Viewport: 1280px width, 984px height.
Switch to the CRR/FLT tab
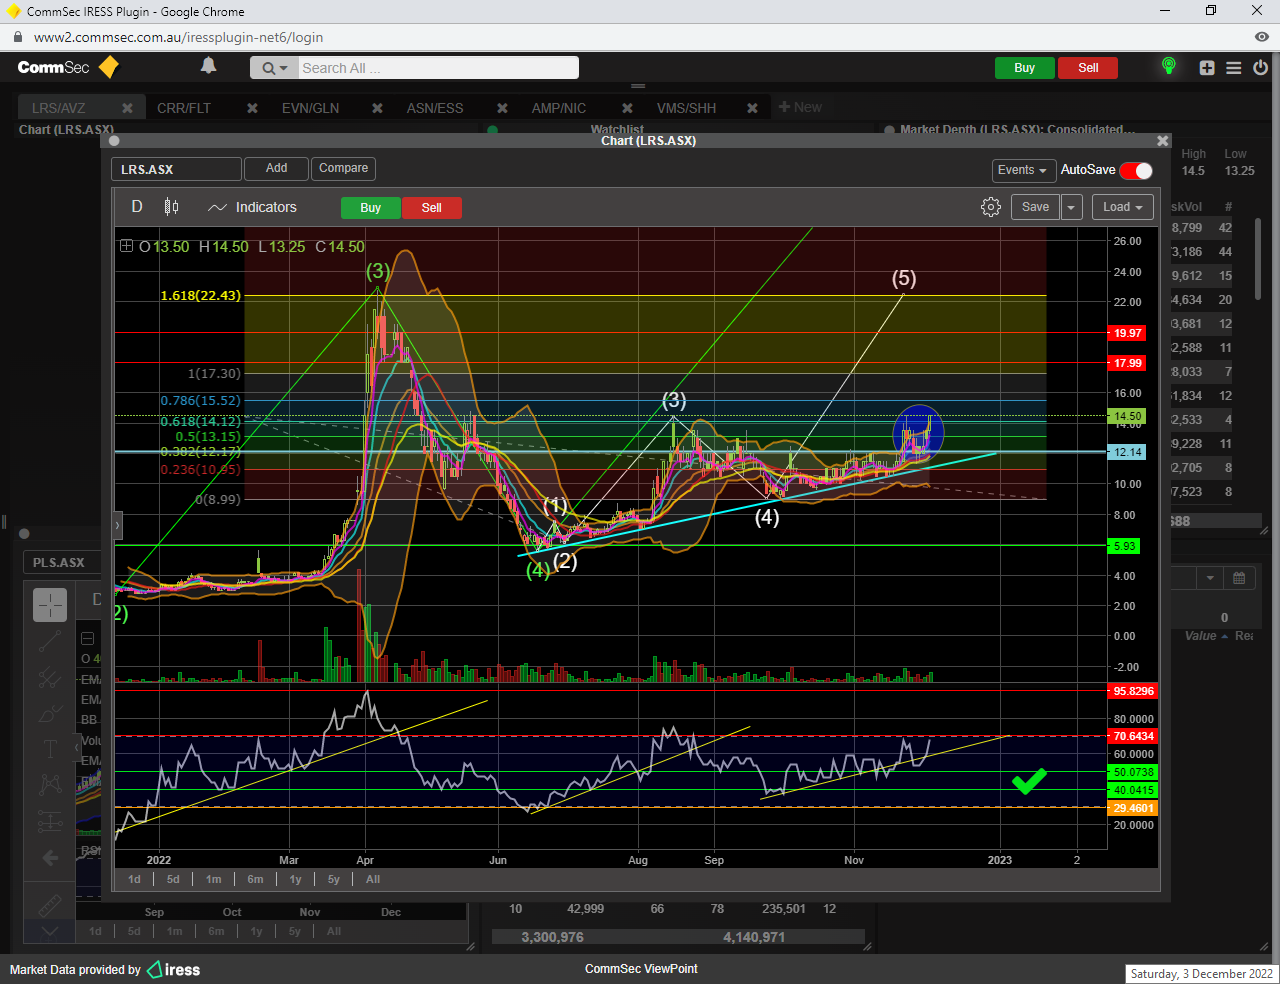184,108
